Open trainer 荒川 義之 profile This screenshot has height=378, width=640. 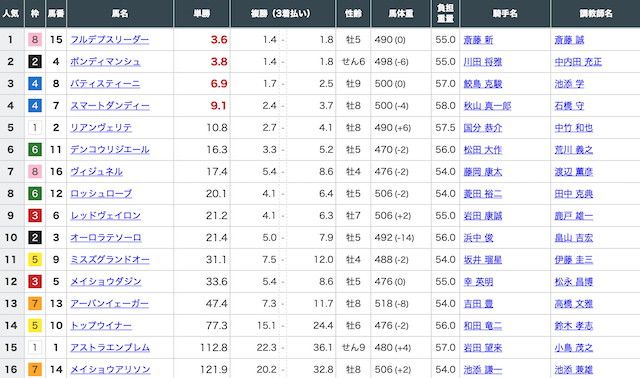tap(573, 150)
